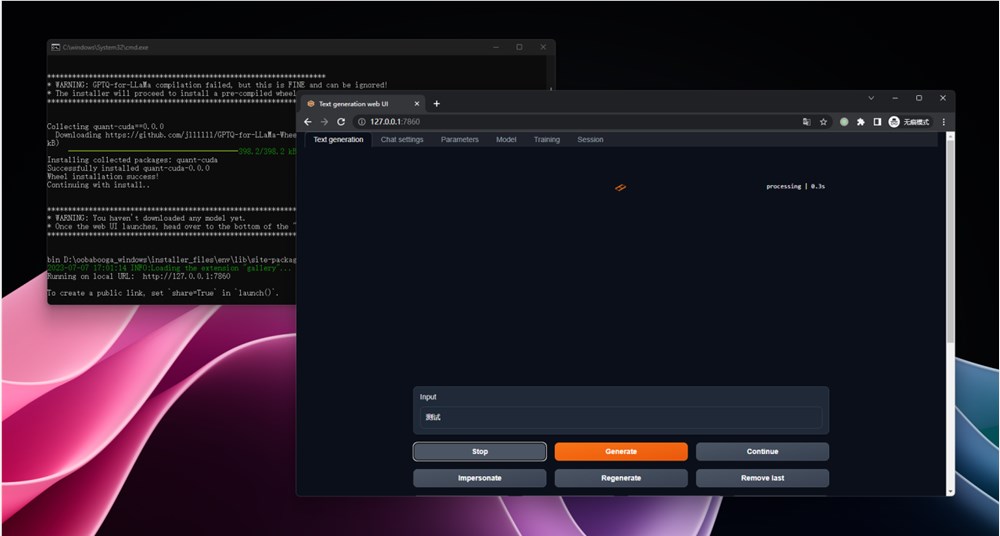Viewport: 1000px width, 536px height.
Task: Open the browser extensions puzzle icon
Action: (x=860, y=121)
